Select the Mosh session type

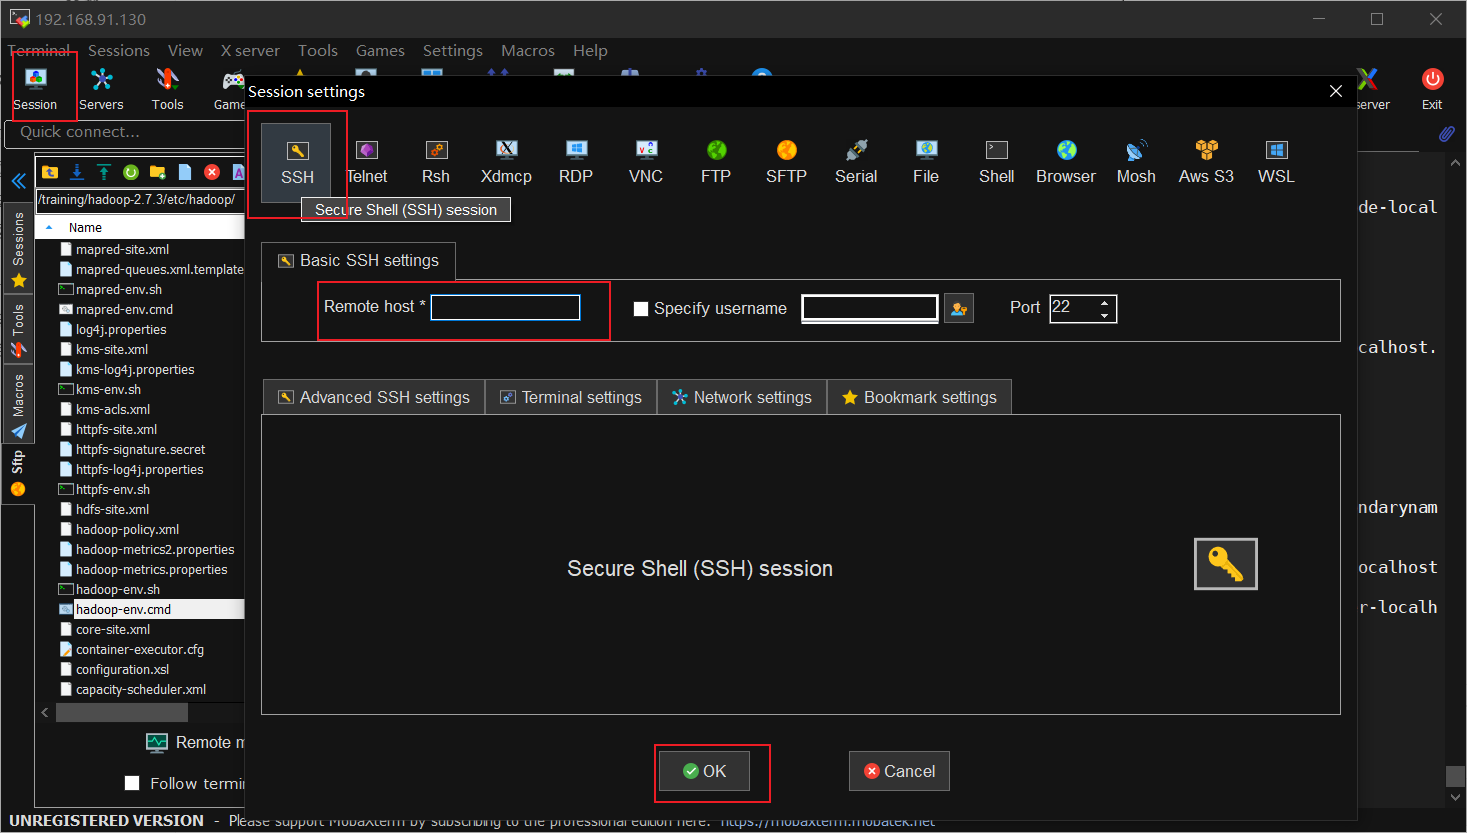point(1136,163)
